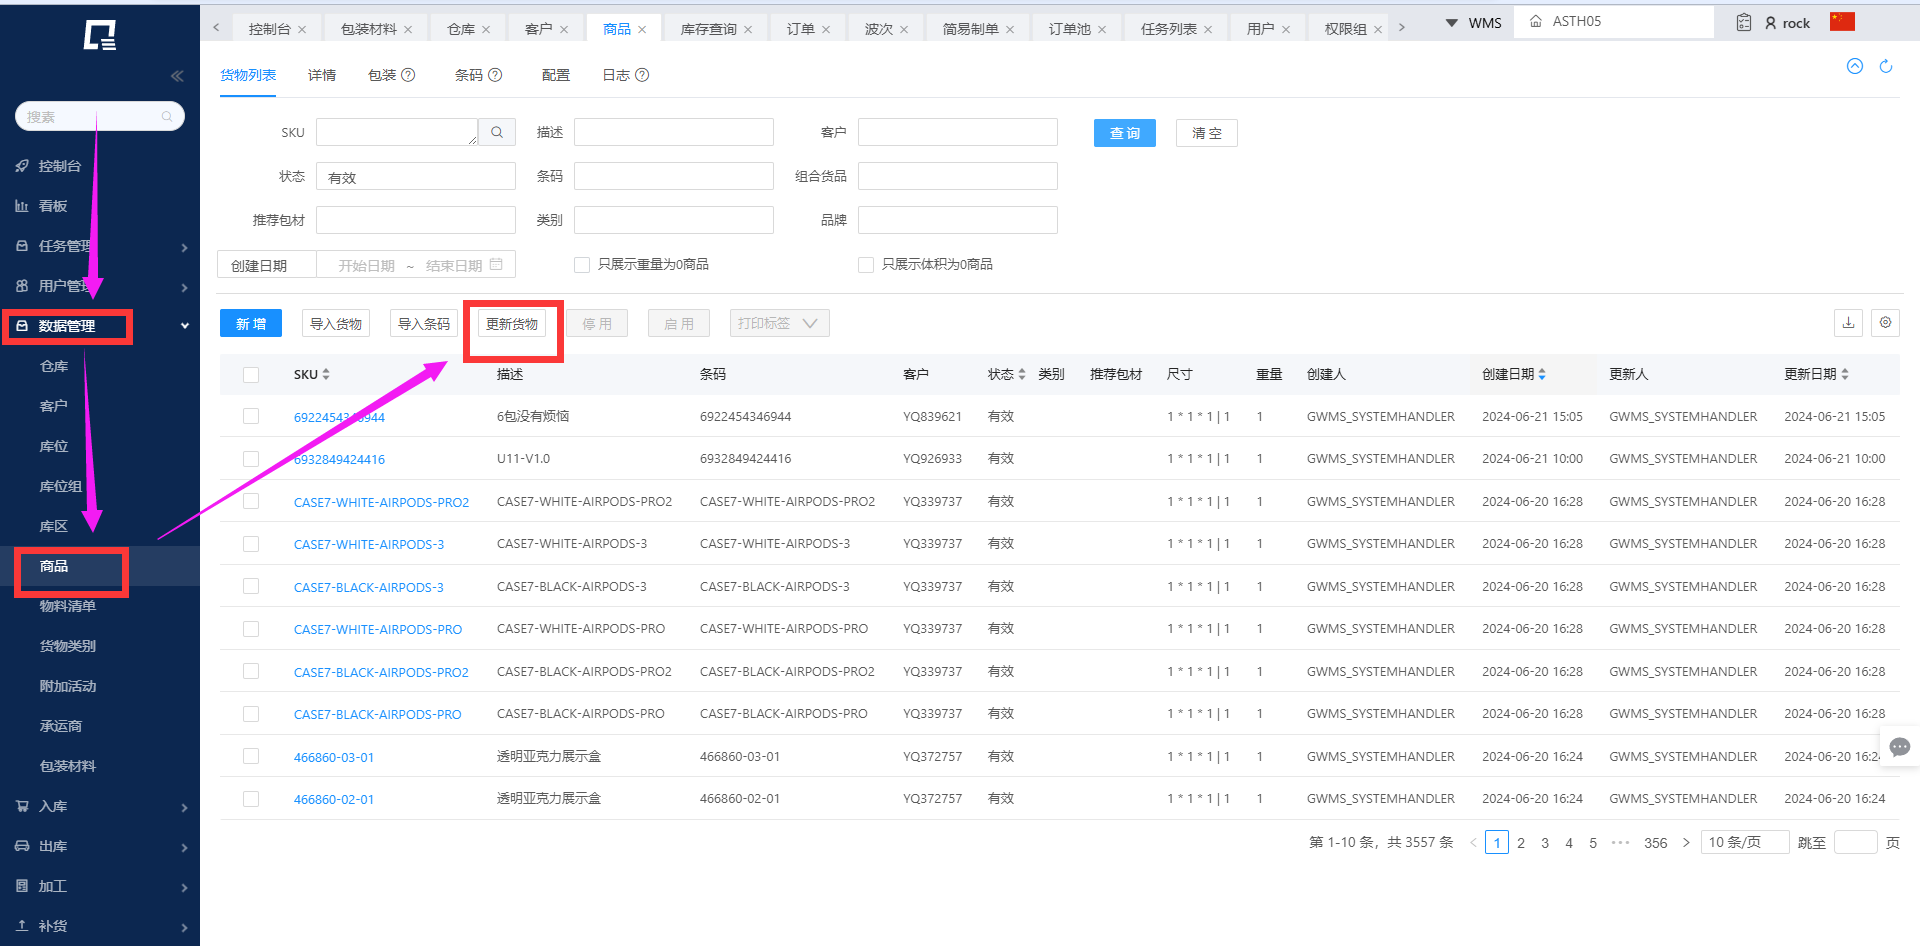
Task: Select row CASE7-WHITE-AIRPODS-PRO2 checkbox
Action: 251,502
